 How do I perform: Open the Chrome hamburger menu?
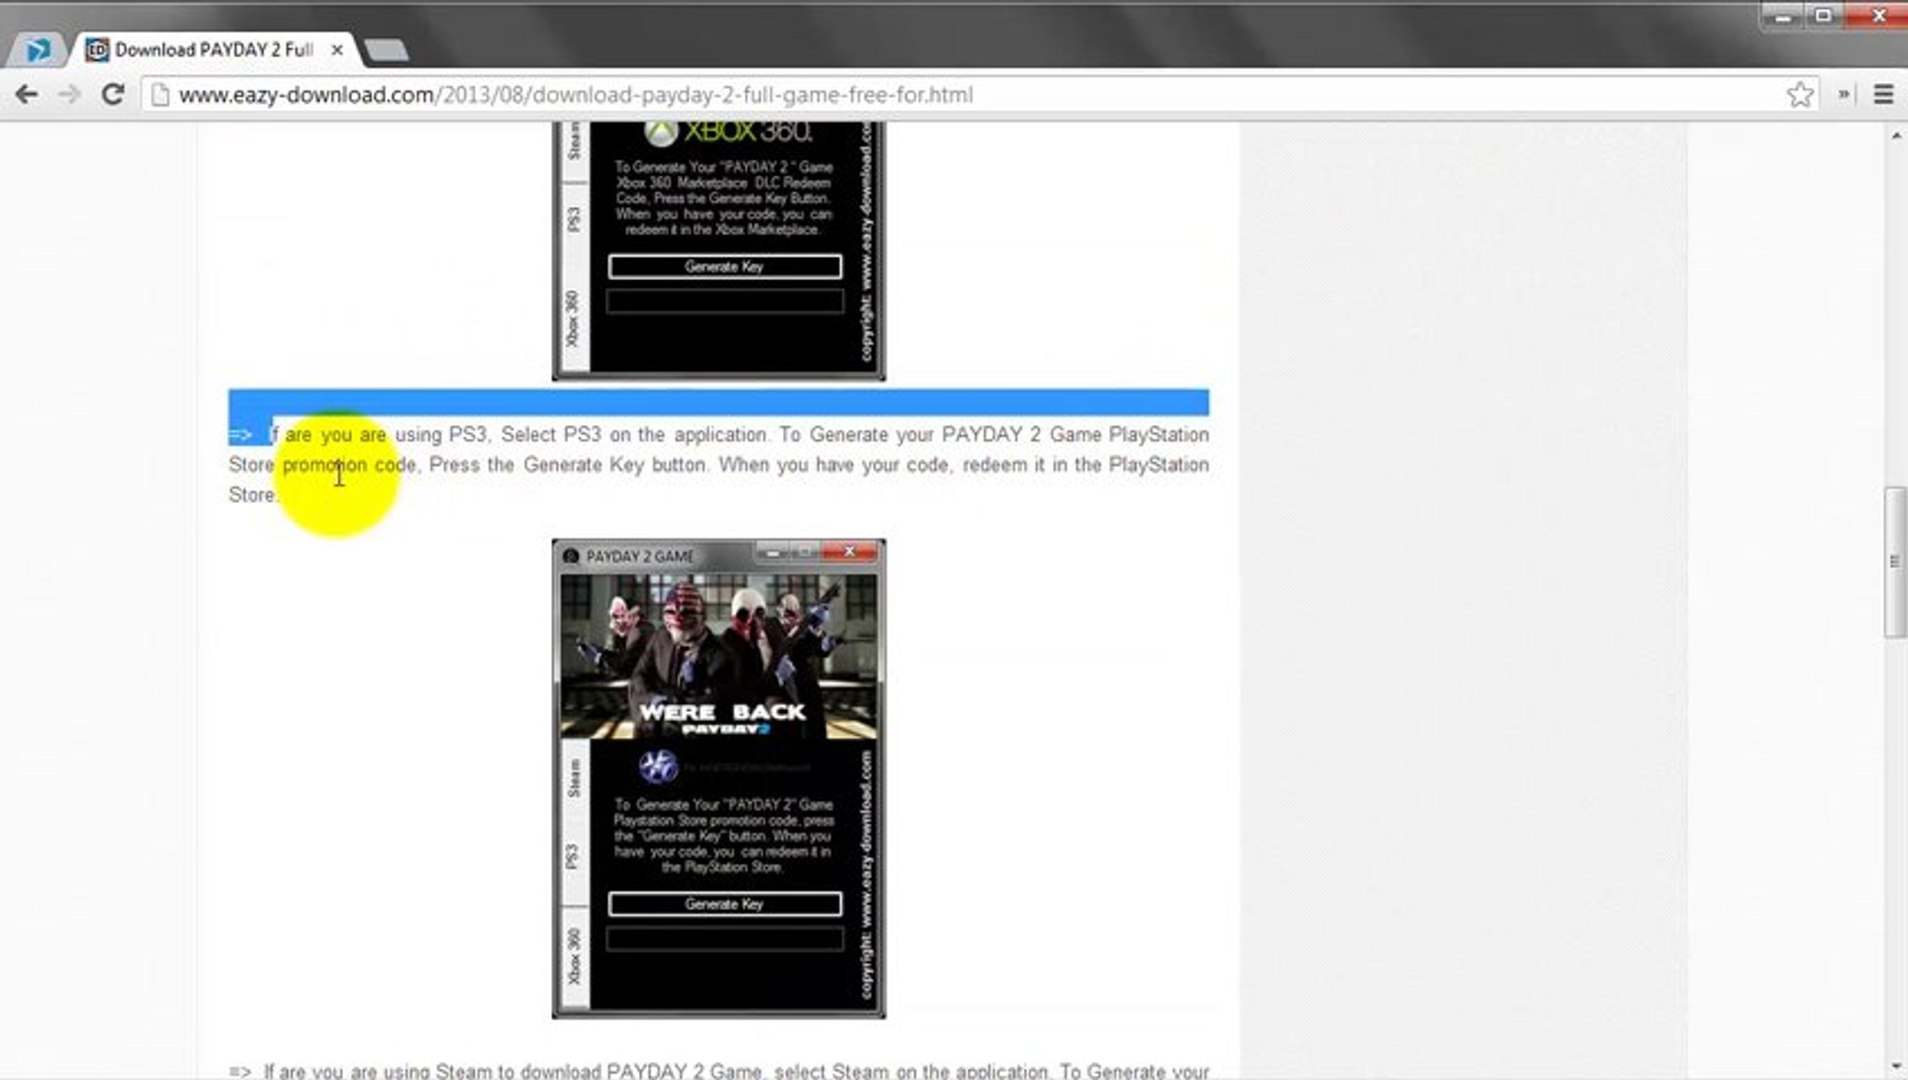(1883, 94)
